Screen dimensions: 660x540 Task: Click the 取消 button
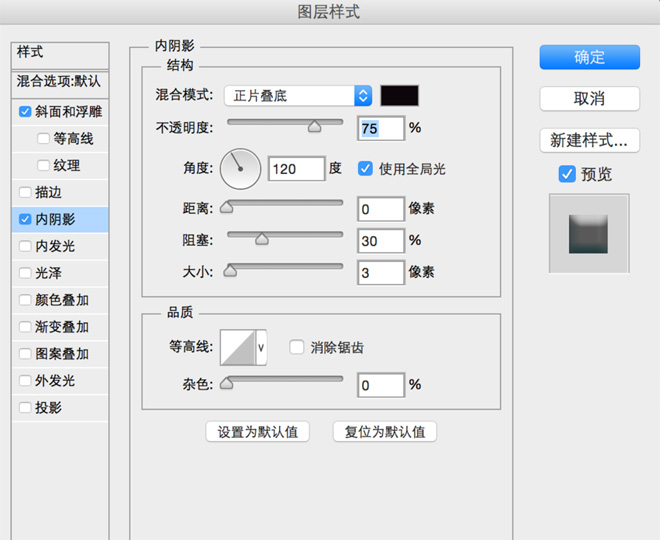(589, 99)
